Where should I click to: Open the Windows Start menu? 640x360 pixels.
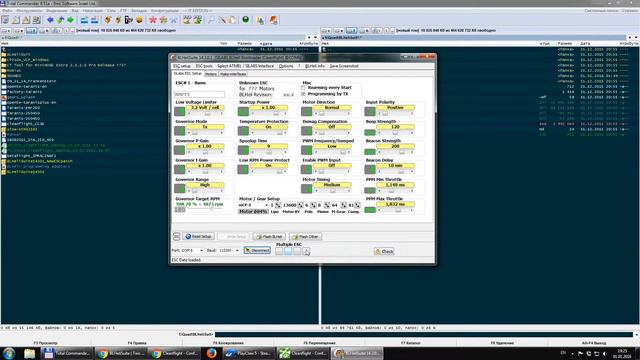[x=9, y=353]
